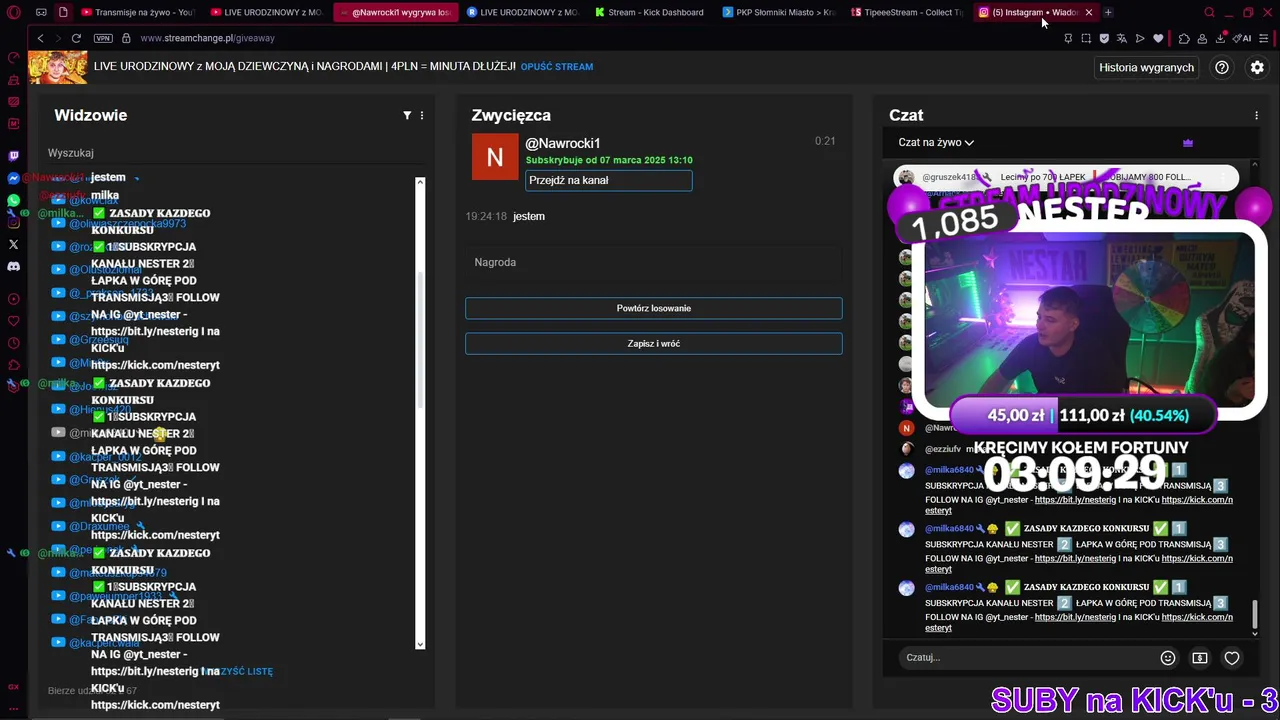
Task: Open the Easy setup menu icon
Action: tap(1265, 38)
